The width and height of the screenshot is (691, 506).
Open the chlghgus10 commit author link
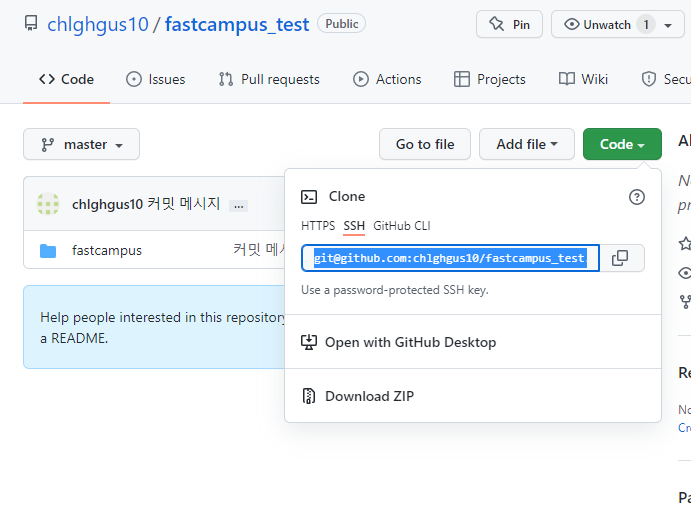tap(108, 204)
